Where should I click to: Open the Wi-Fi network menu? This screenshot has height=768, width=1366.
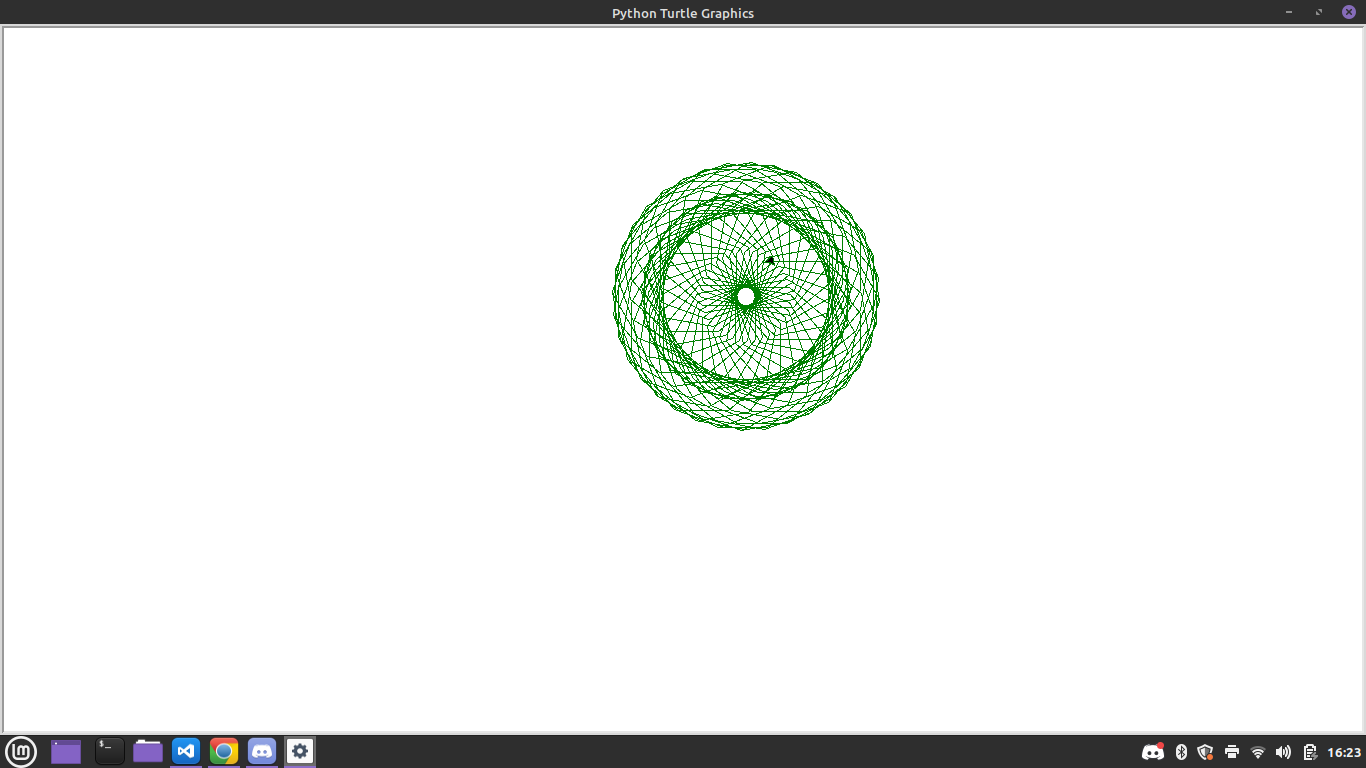click(x=1258, y=752)
